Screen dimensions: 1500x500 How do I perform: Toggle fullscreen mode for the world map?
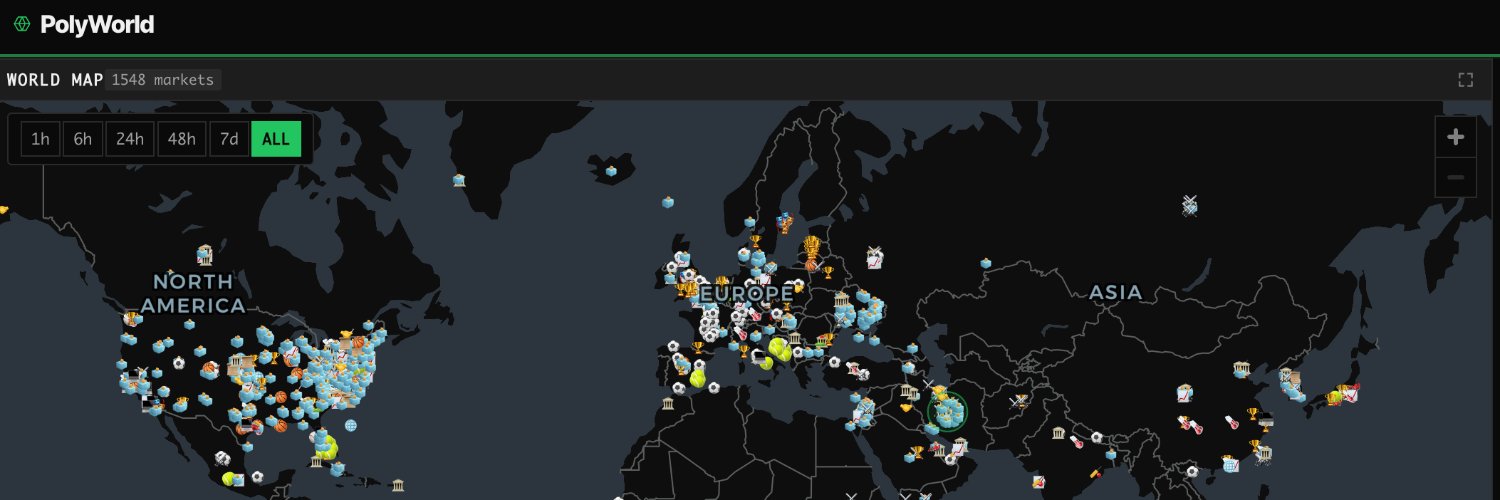tap(1466, 80)
